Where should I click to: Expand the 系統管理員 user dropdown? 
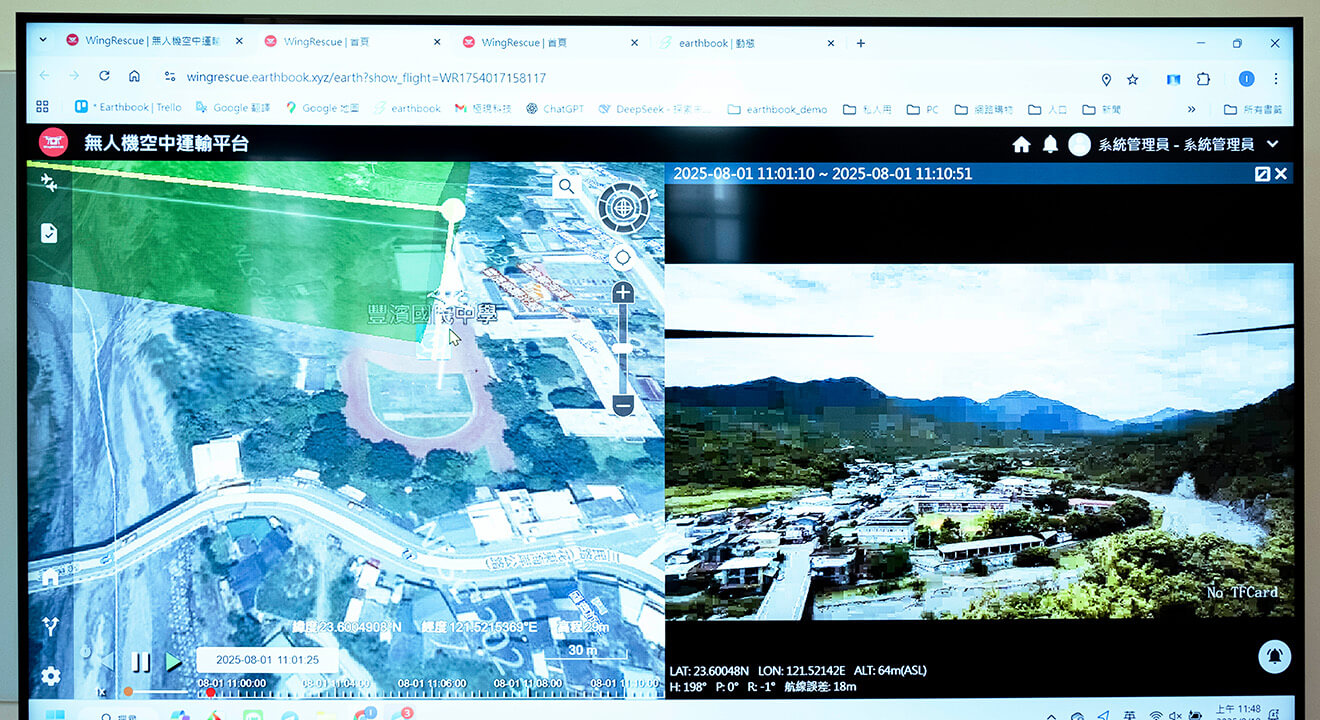pos(1273,144)
